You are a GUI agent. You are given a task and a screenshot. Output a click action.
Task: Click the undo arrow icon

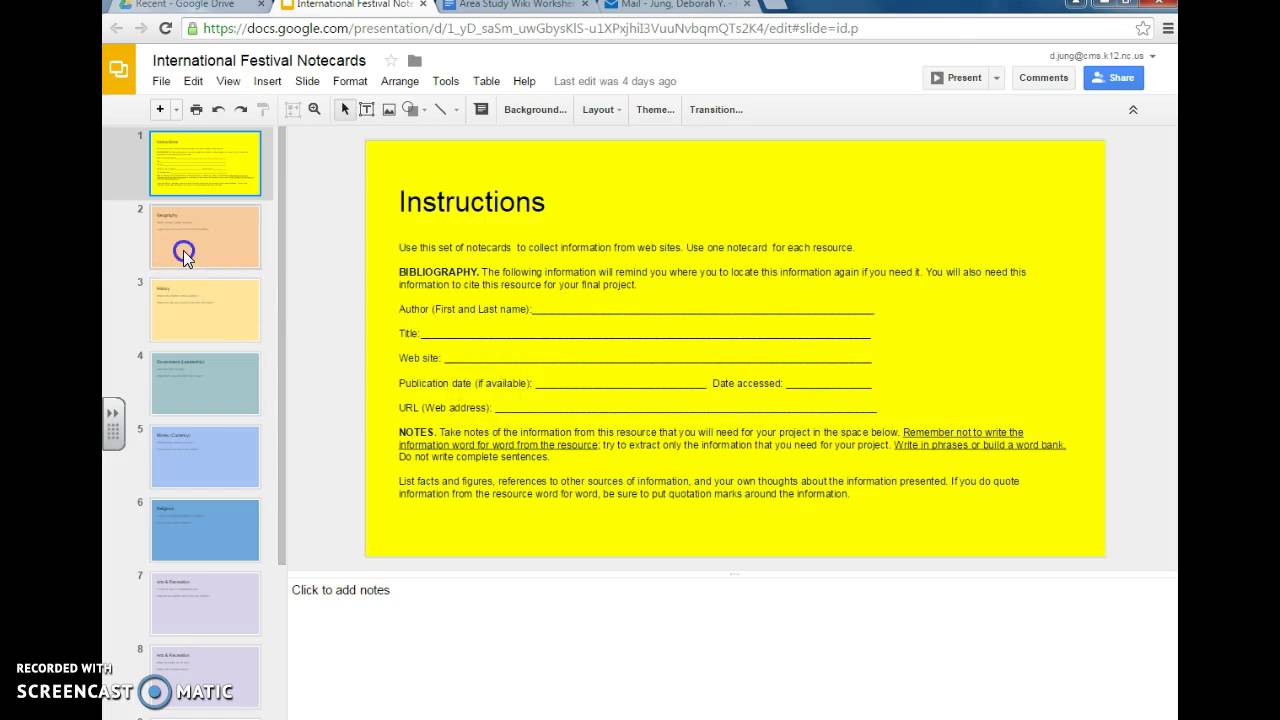(218, 110)
